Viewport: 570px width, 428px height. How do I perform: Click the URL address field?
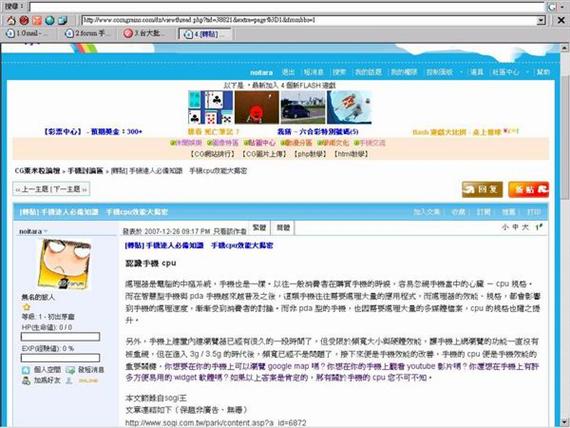pos(309,20)
